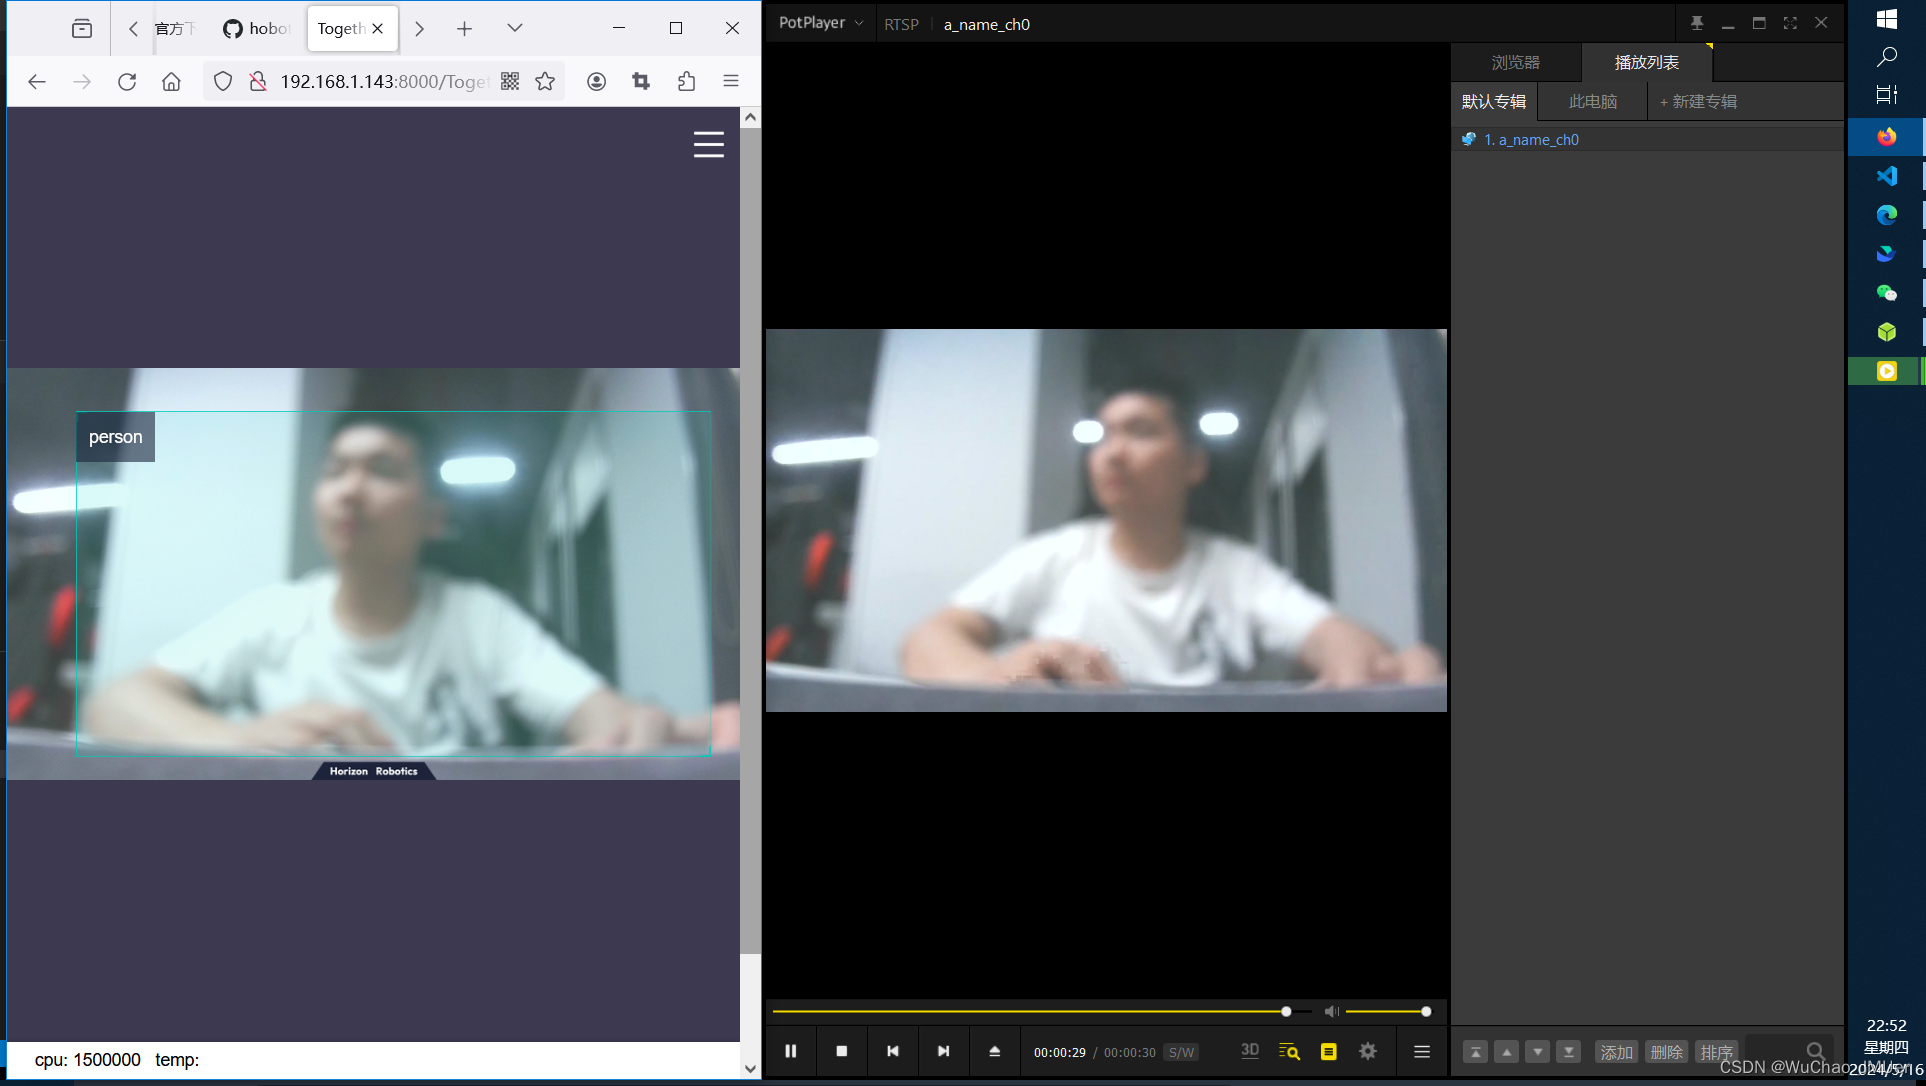Toggle 3D video mode in PotPlayer

tap(1249, 1051)
